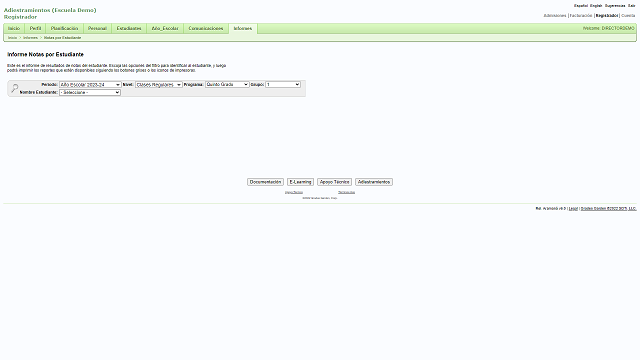Click the E-Learning button
Screen dimensions: 640x360
[x=300, y=182]
